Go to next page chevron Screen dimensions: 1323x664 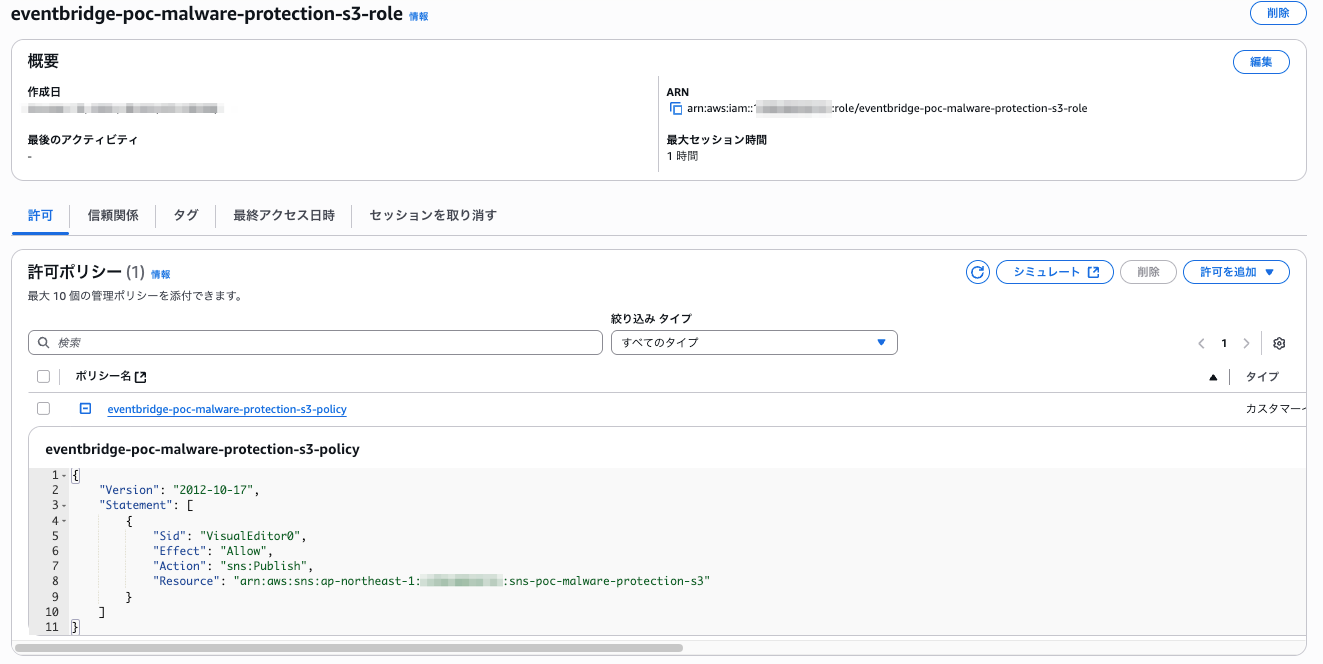pyautogui.click(x=1246, y=343)
